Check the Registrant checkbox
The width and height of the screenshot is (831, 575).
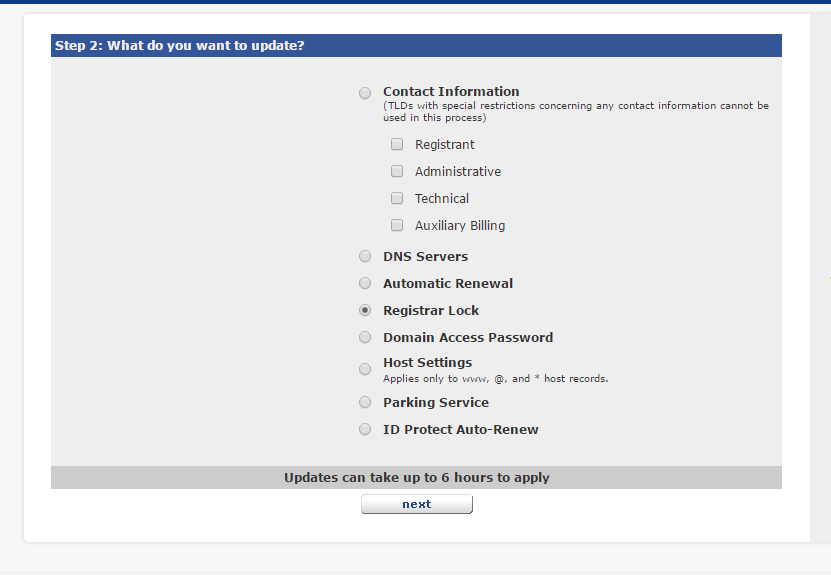tap(397, 144)
